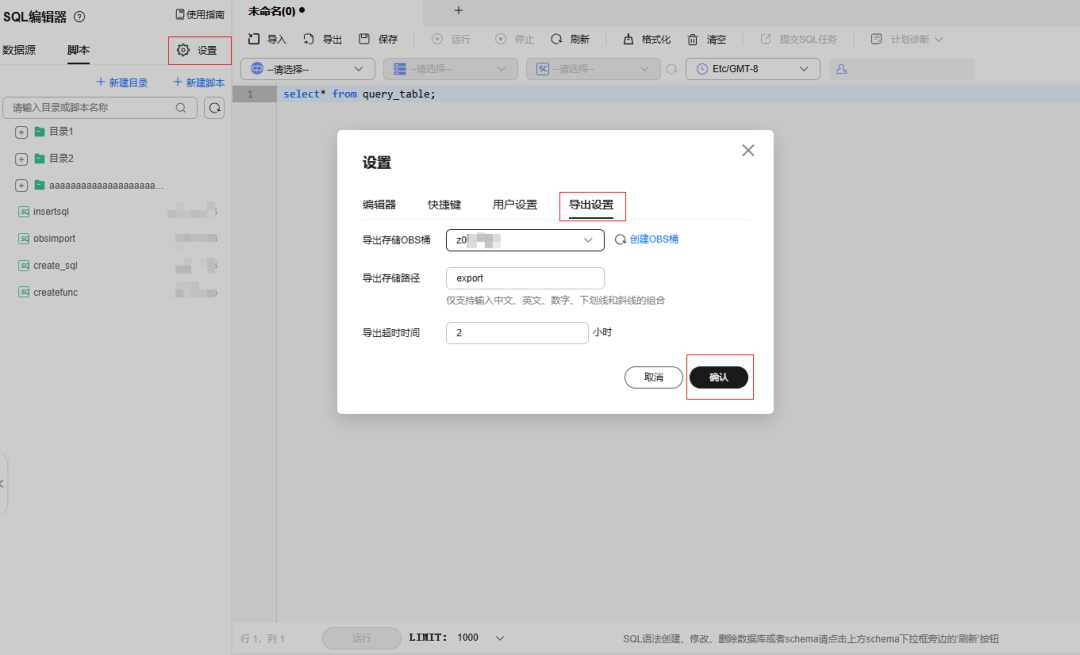Select the 目录1 folder row
This screenshot has width=1080, height=655.
(61, 132)
